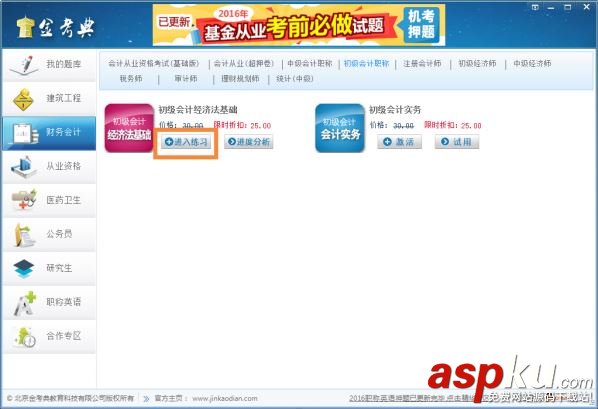This screenshot has width=598, height=409.
Task: Select the 初级会计职称 tab
Action: [366, 64]
